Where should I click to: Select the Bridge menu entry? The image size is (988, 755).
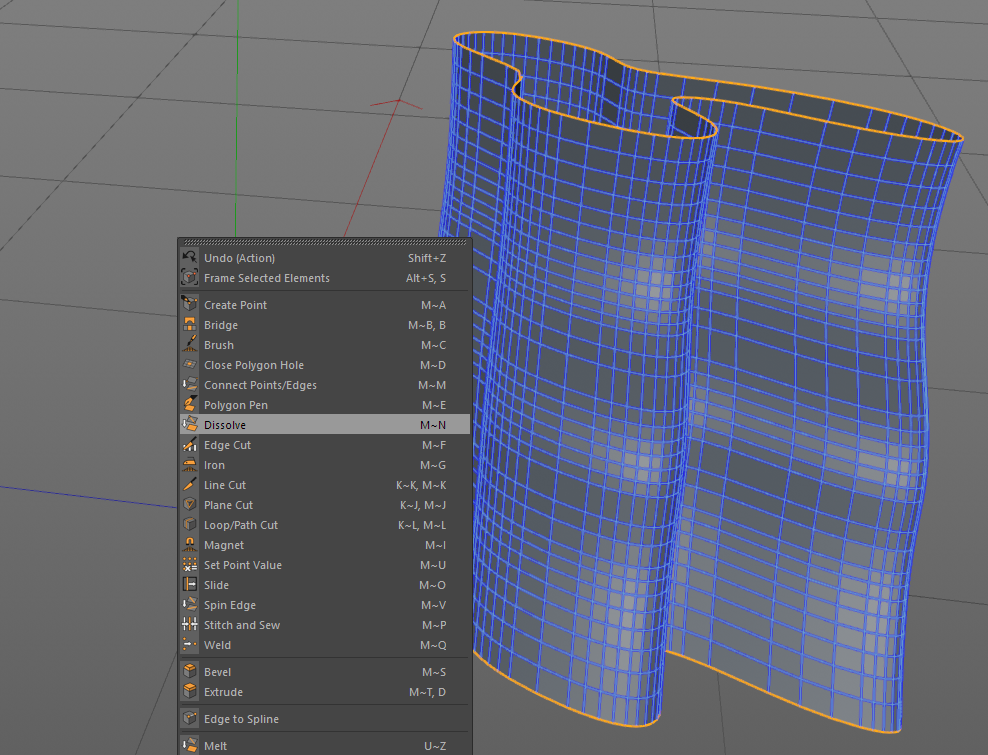click(x=325, y=325)
